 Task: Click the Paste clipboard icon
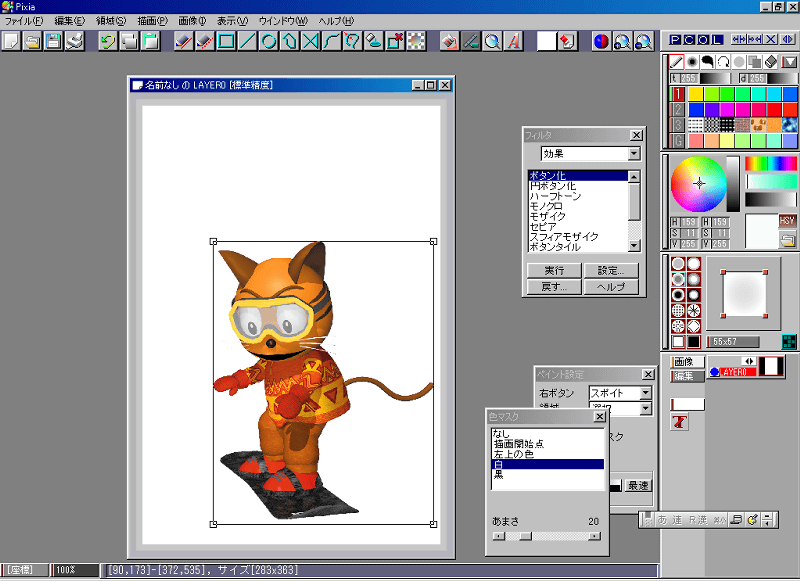[150, 41]
